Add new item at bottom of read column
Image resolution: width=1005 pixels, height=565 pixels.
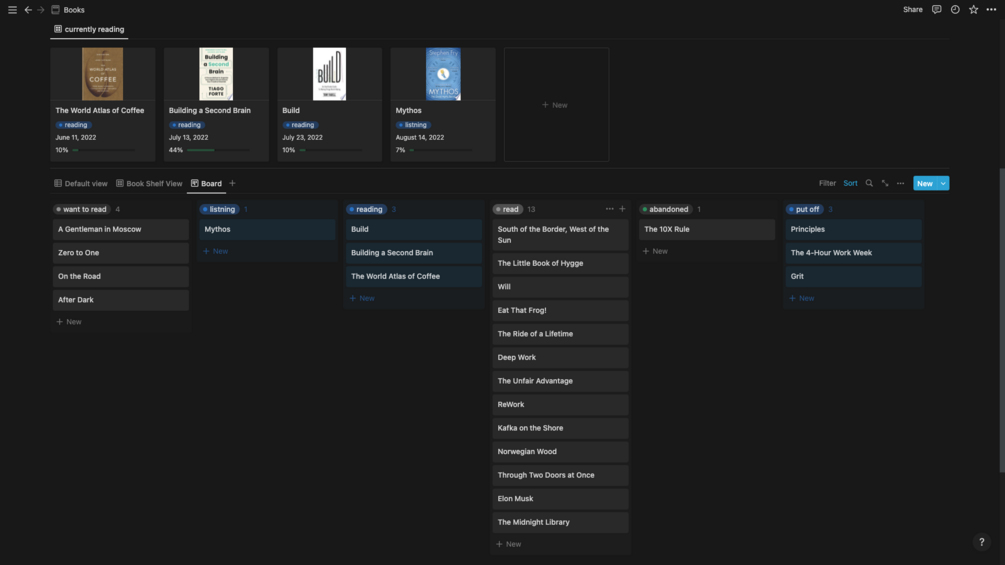(510, 544)
